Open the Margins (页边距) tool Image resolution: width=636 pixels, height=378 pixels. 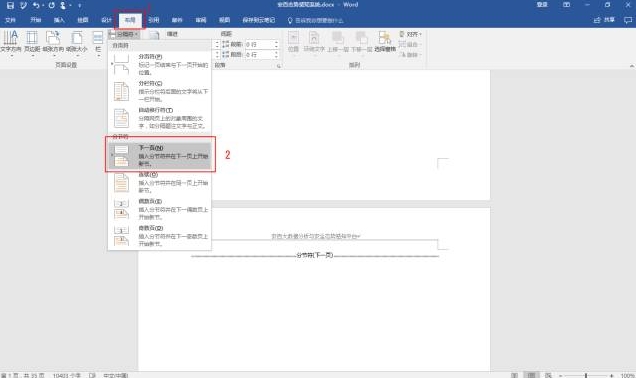(32, 42)
